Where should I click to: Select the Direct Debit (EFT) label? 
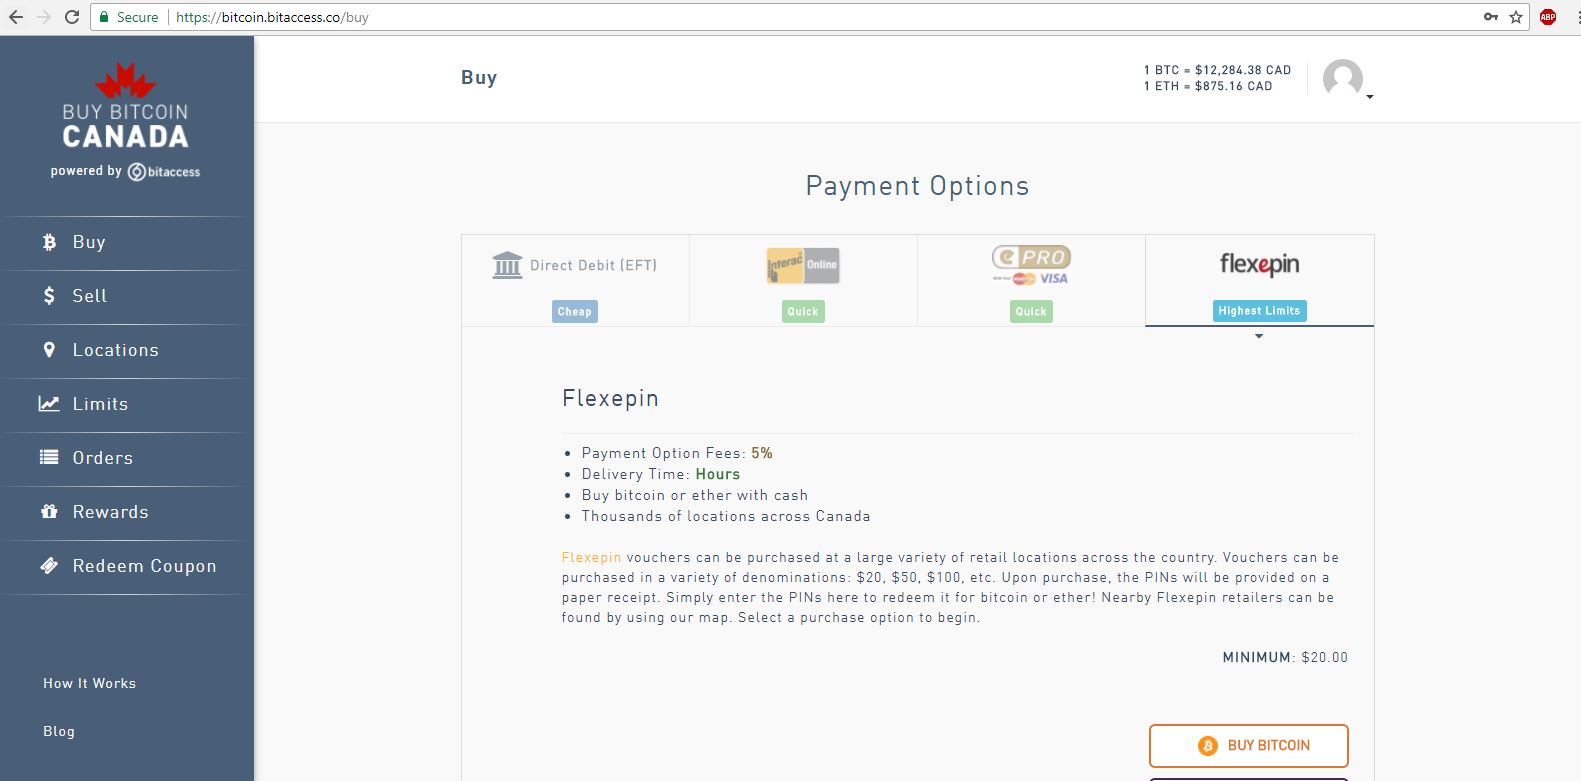(x=594, y=265)
